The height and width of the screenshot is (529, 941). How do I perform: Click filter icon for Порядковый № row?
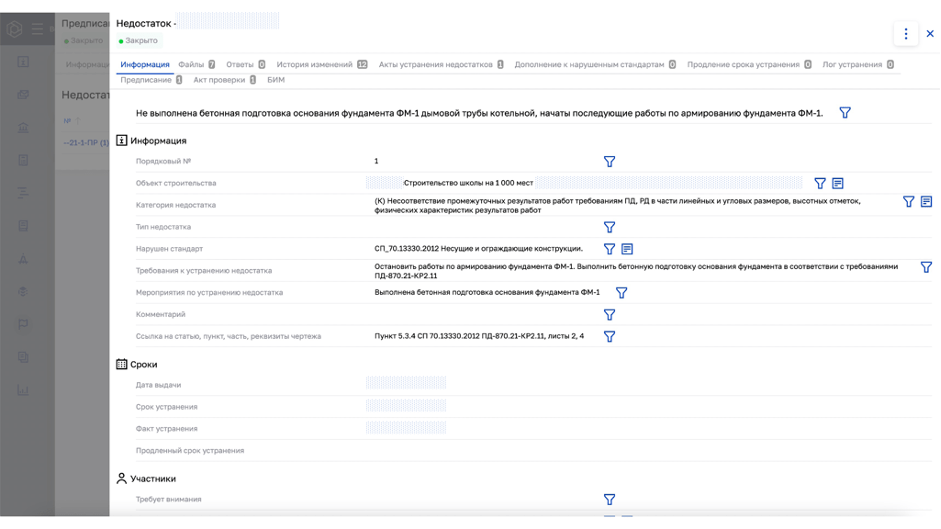(x=609, y=161)
